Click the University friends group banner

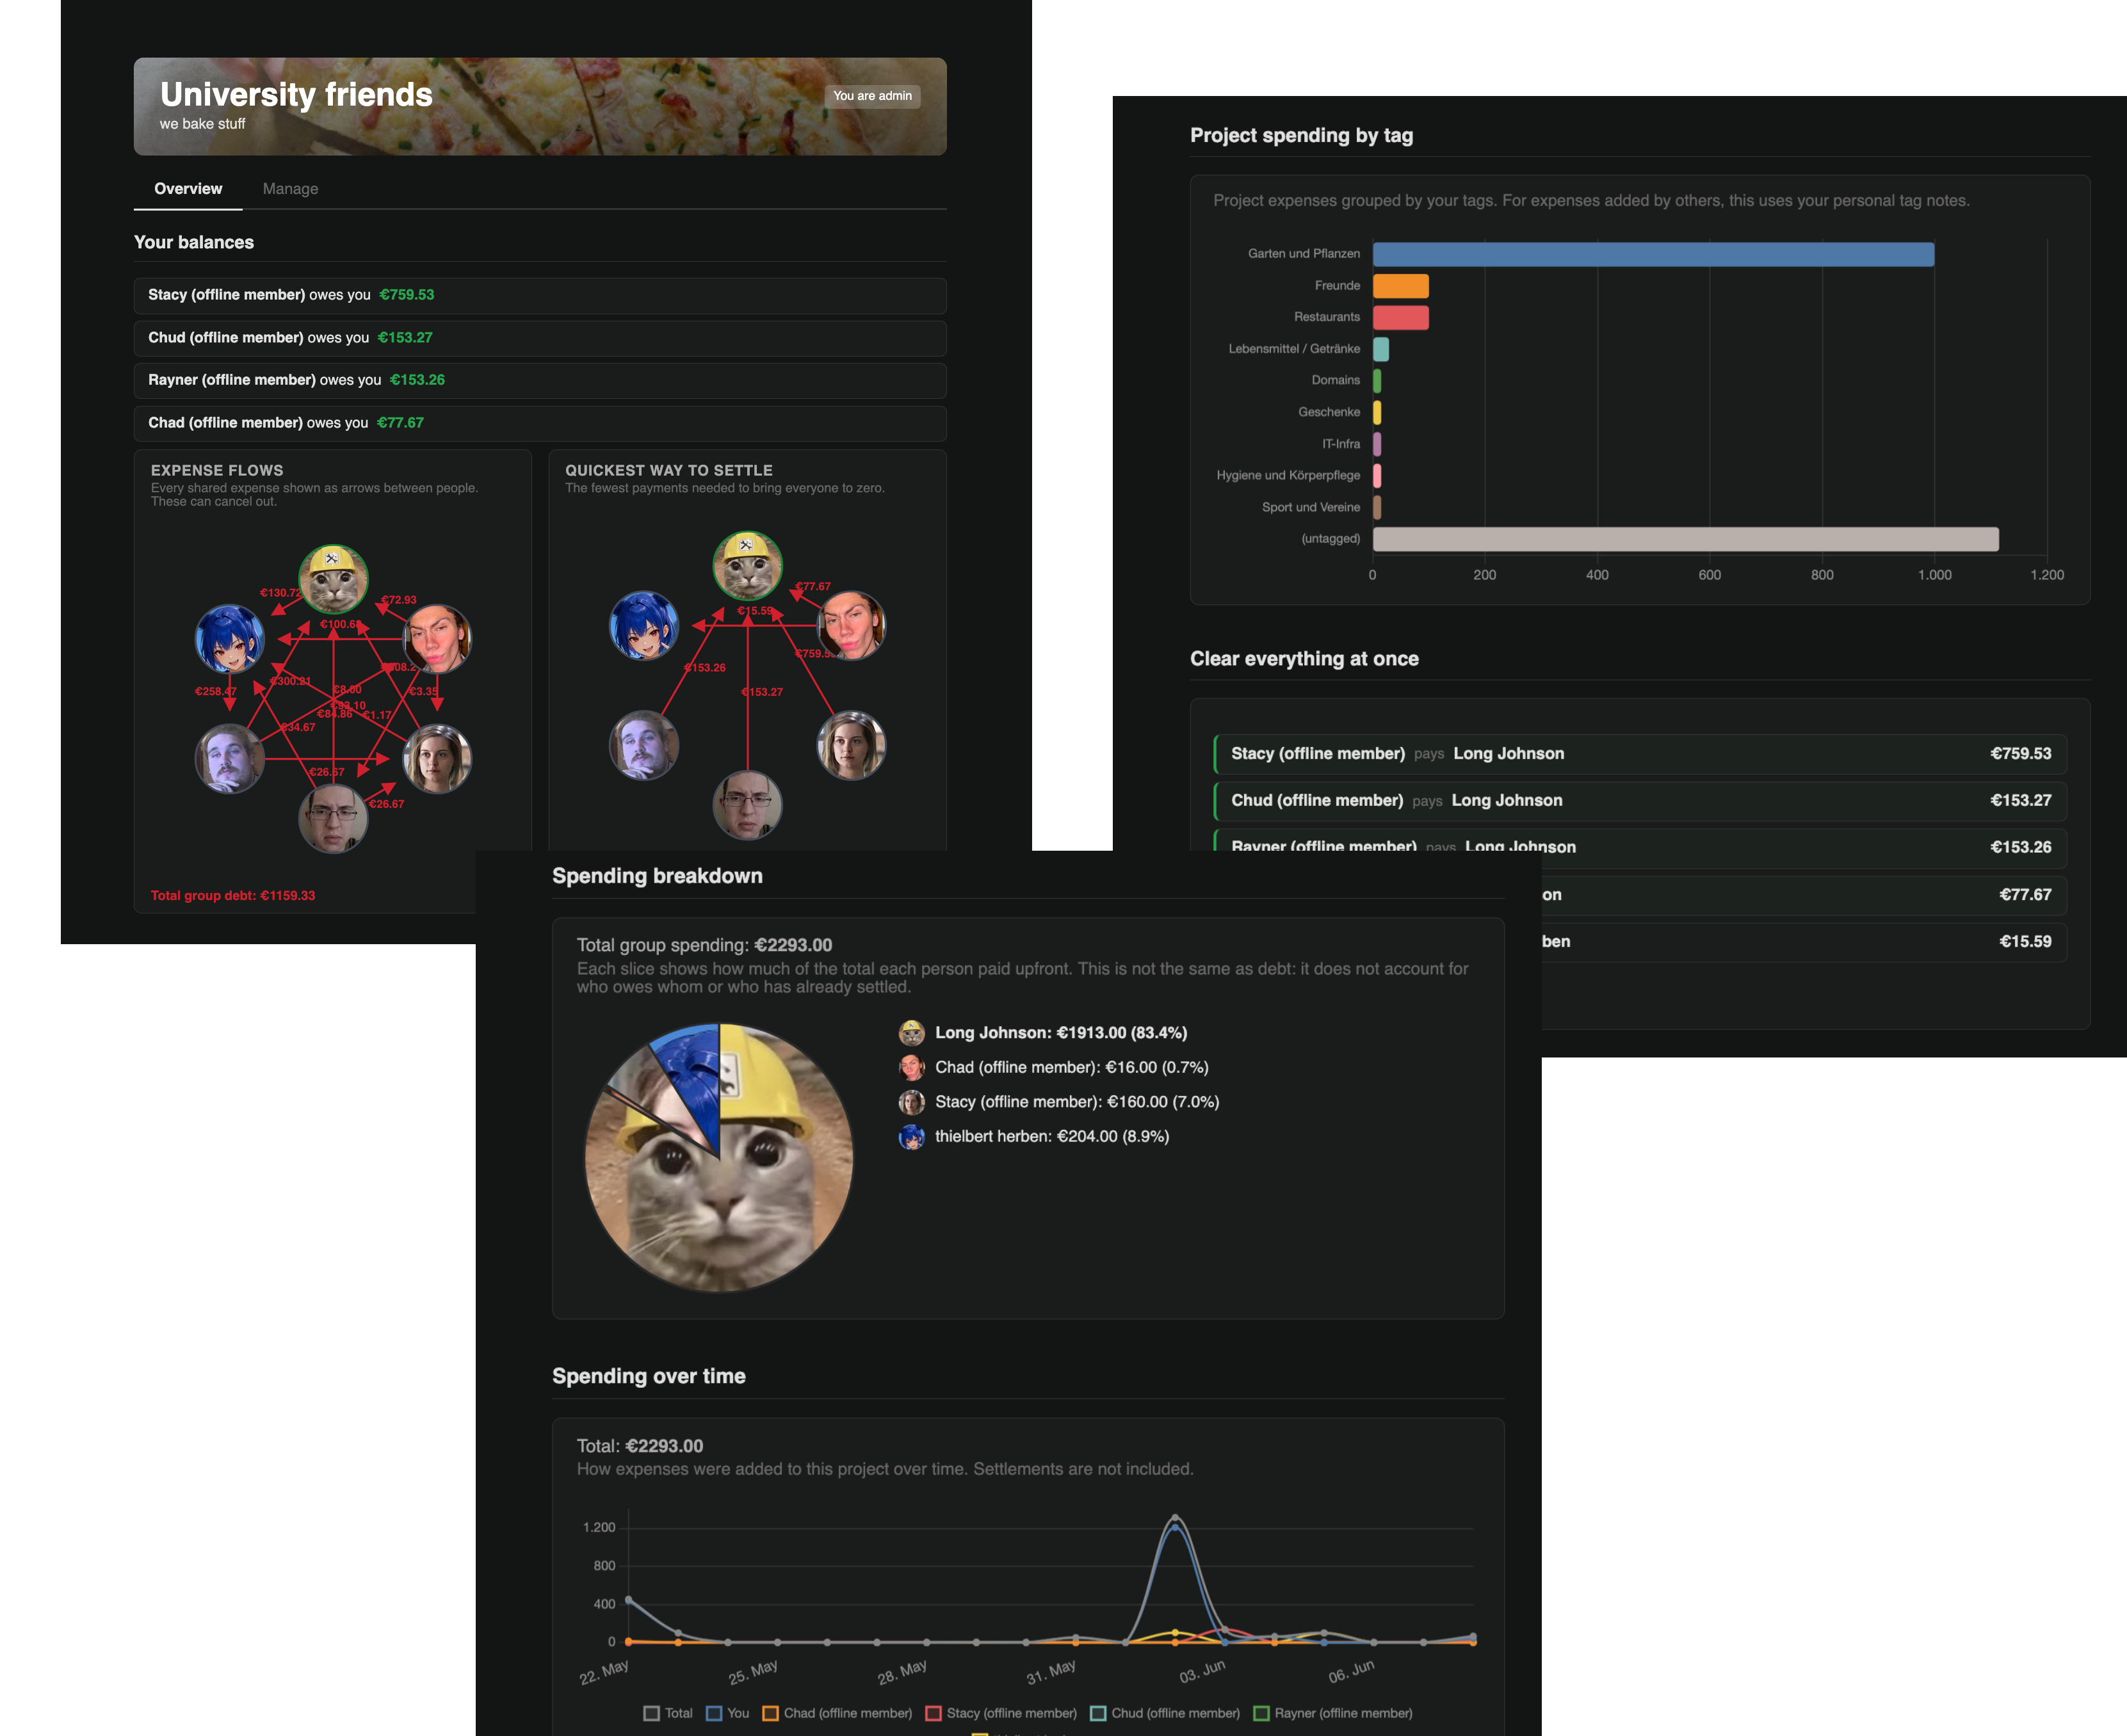[x=540, y=106]
